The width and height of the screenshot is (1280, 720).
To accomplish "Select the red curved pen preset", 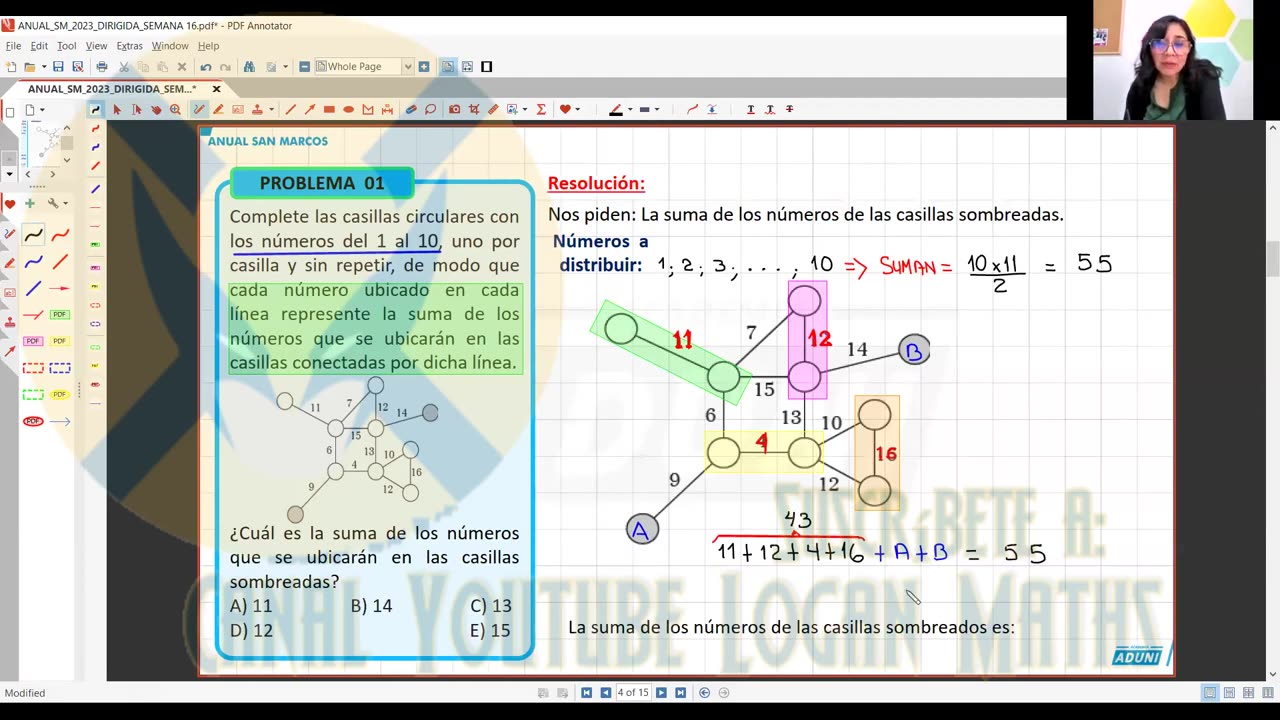I will click(x=60, y=235).
